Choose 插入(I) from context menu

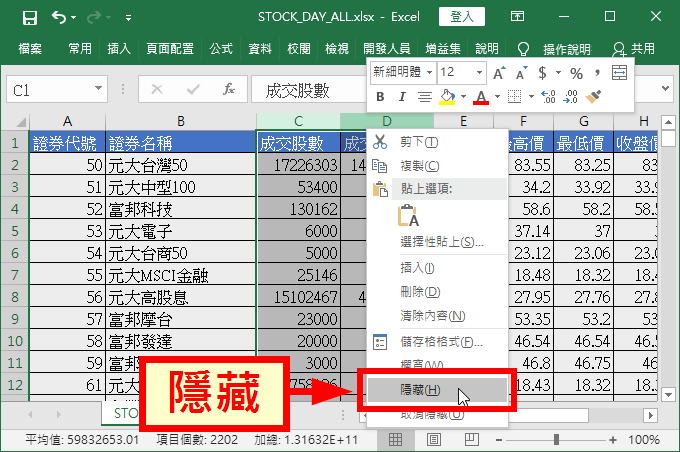pyautogui.click(x=437, y=268)
